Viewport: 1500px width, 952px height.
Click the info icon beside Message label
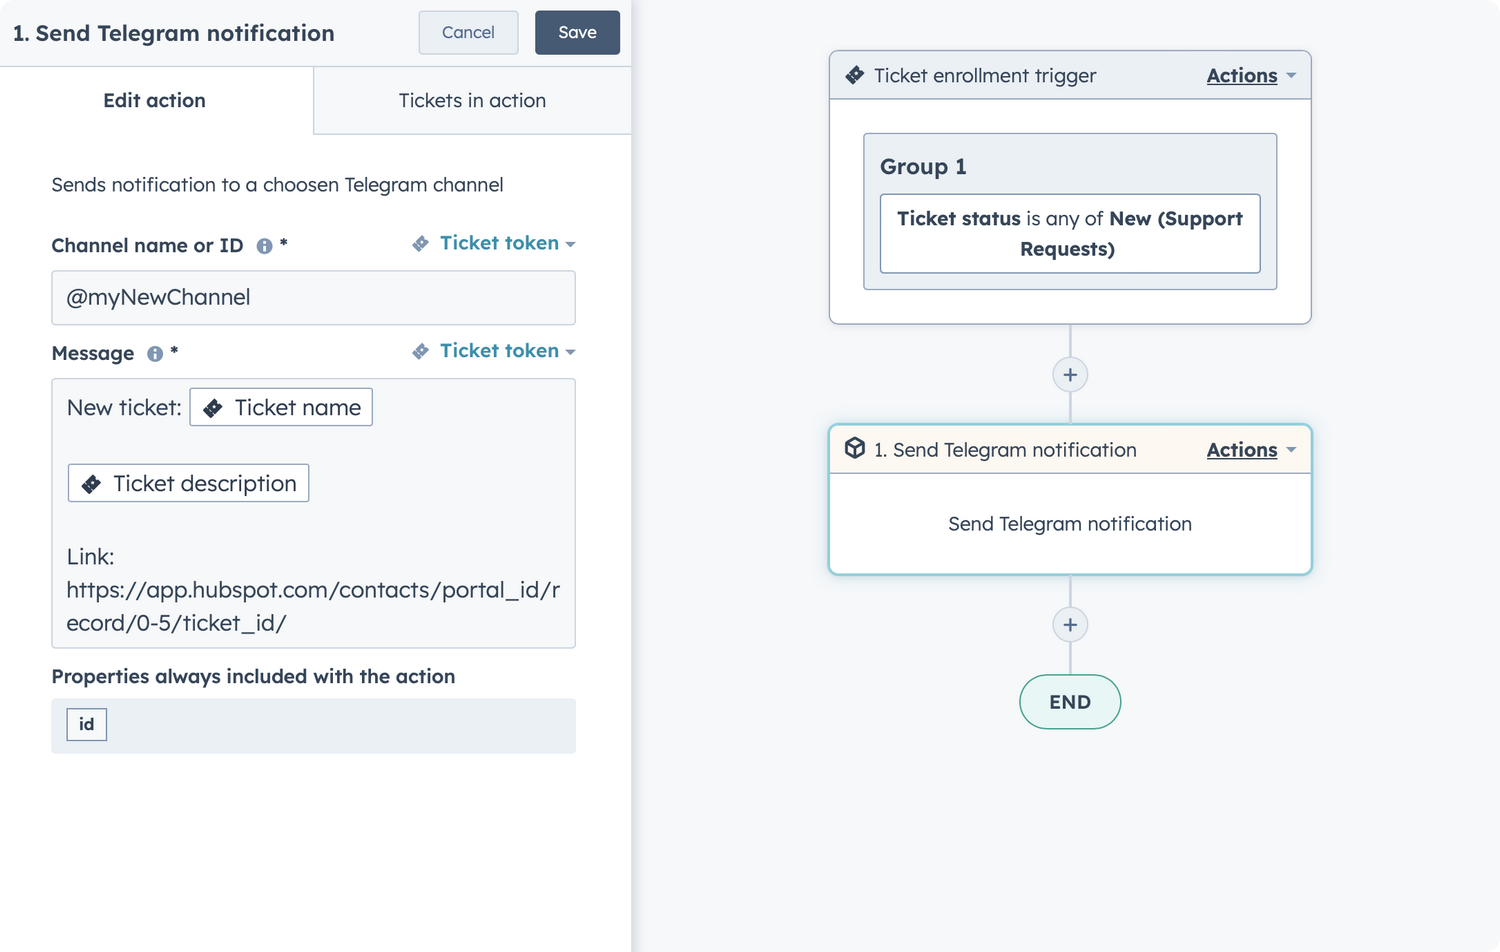[155, 354]
